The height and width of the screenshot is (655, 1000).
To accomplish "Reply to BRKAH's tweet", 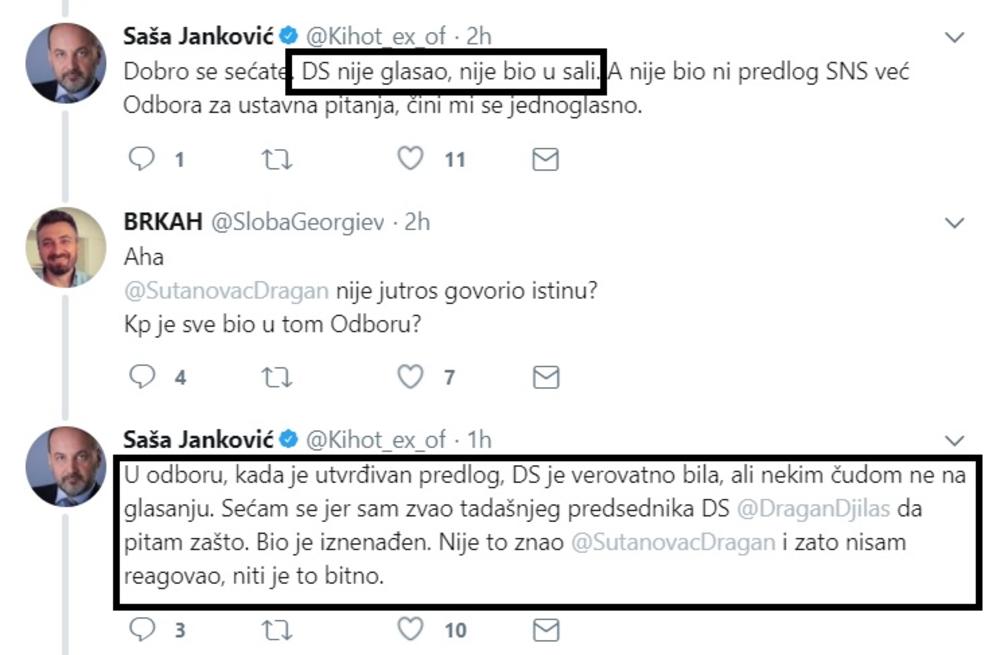I will point(144,376).
